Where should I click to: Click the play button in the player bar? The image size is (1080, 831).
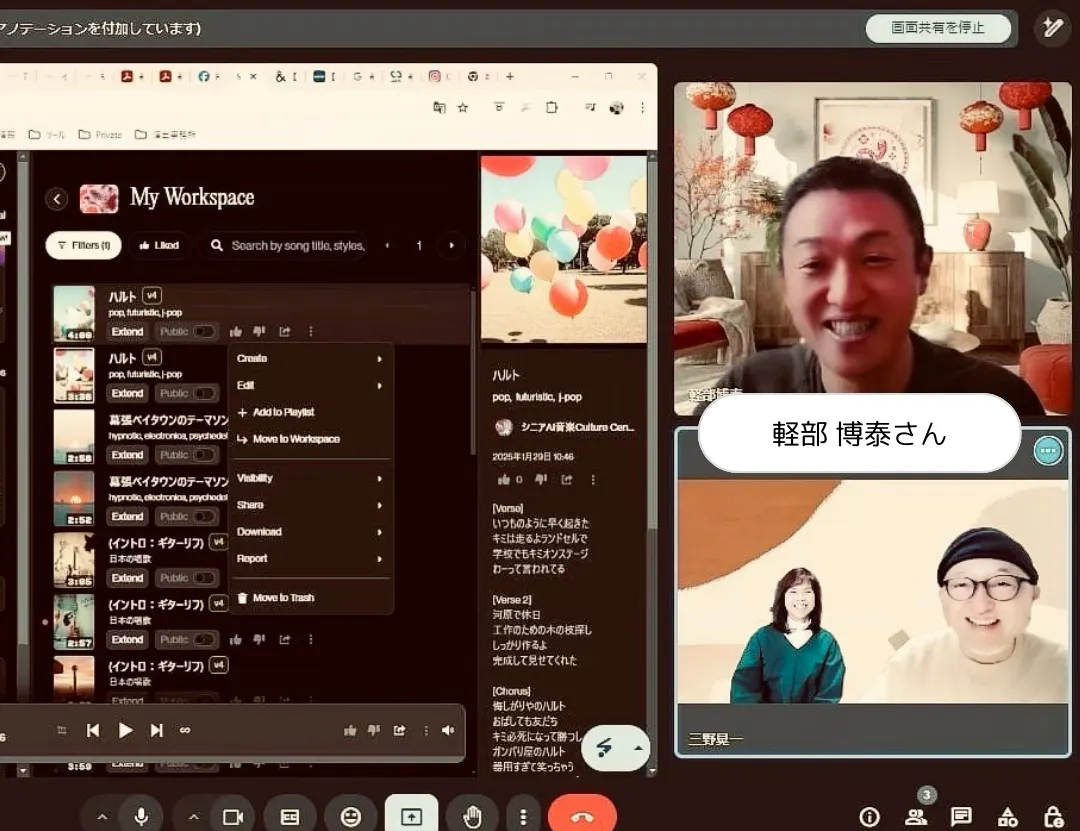125,730
